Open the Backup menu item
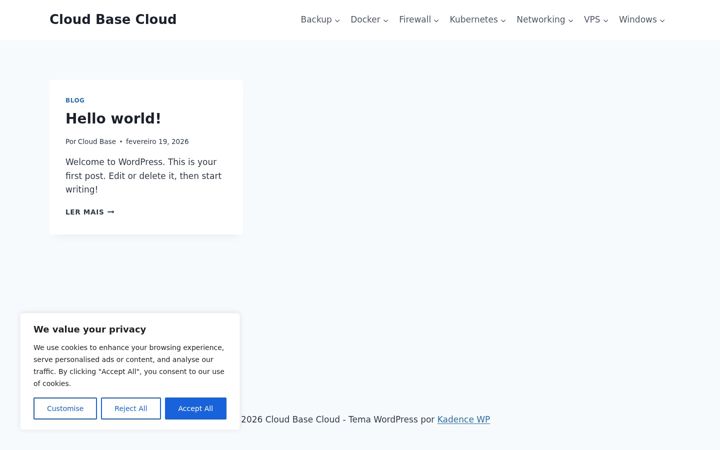The image size is (720, 450). click(316, 20)
